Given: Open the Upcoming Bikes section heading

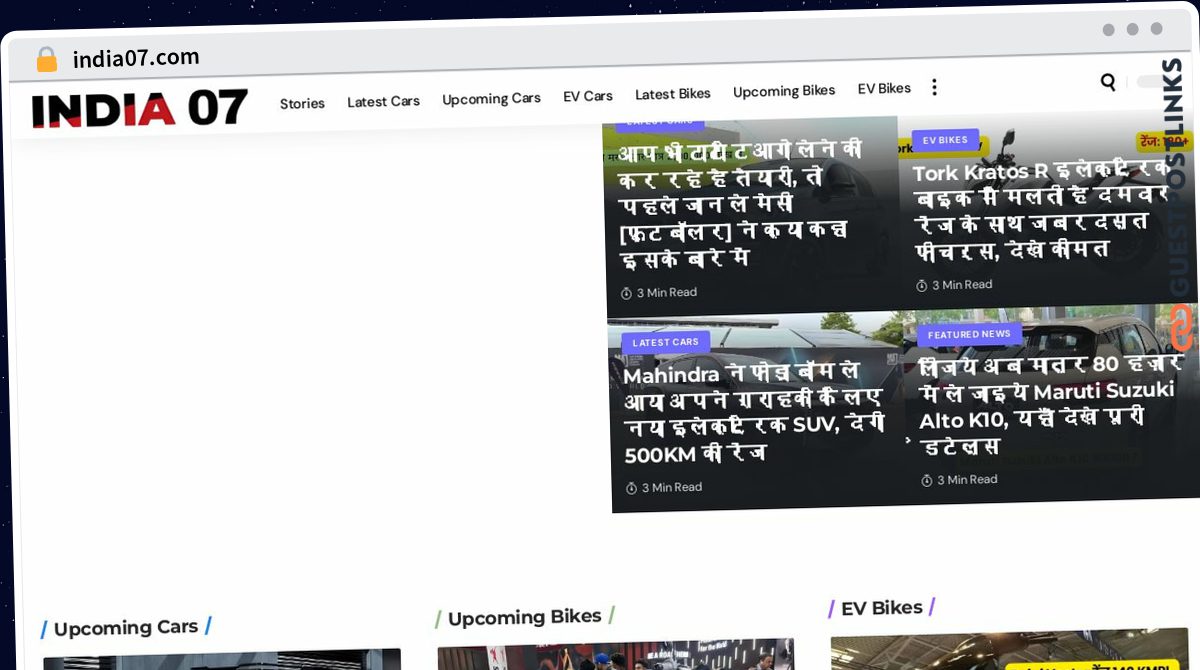Looking at the screenshot, I should coord(524,618).
